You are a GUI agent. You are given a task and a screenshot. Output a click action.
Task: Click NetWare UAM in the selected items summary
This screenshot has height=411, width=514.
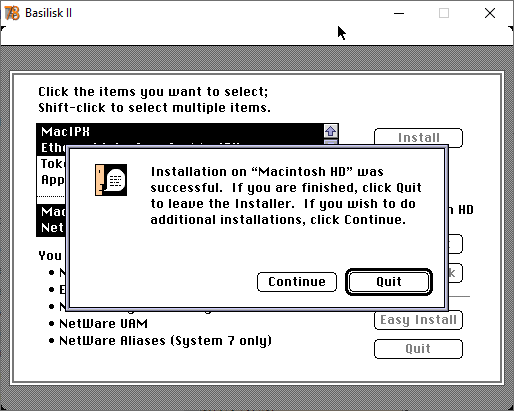103,324
